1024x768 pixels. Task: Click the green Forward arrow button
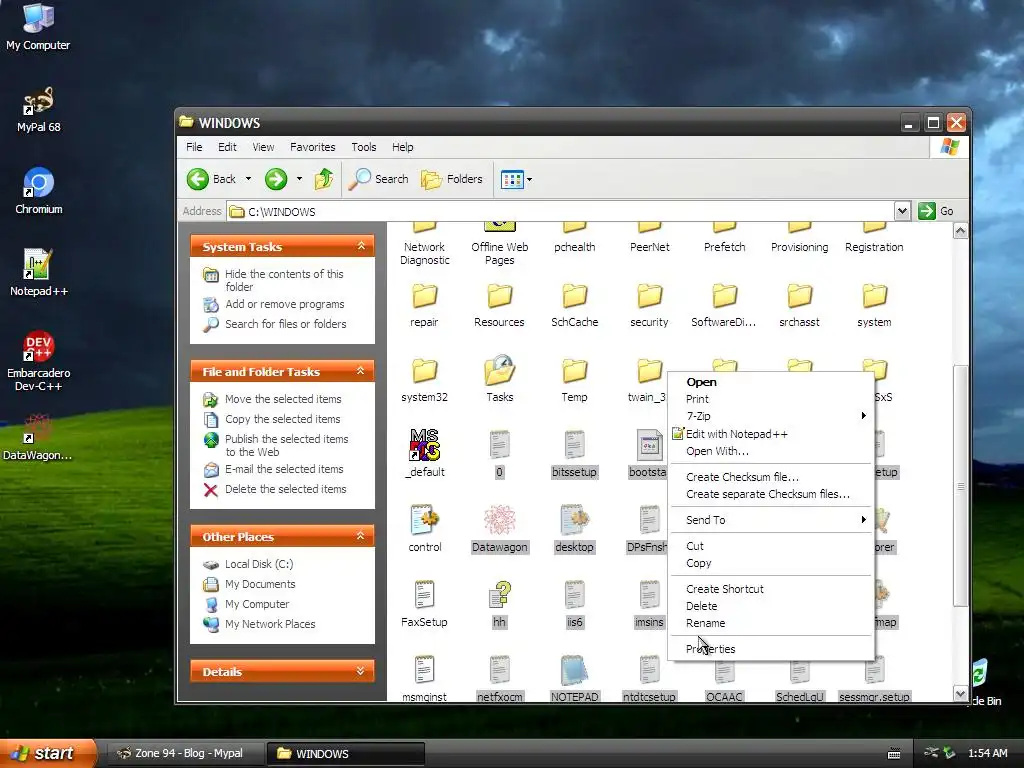coord(276,179)
